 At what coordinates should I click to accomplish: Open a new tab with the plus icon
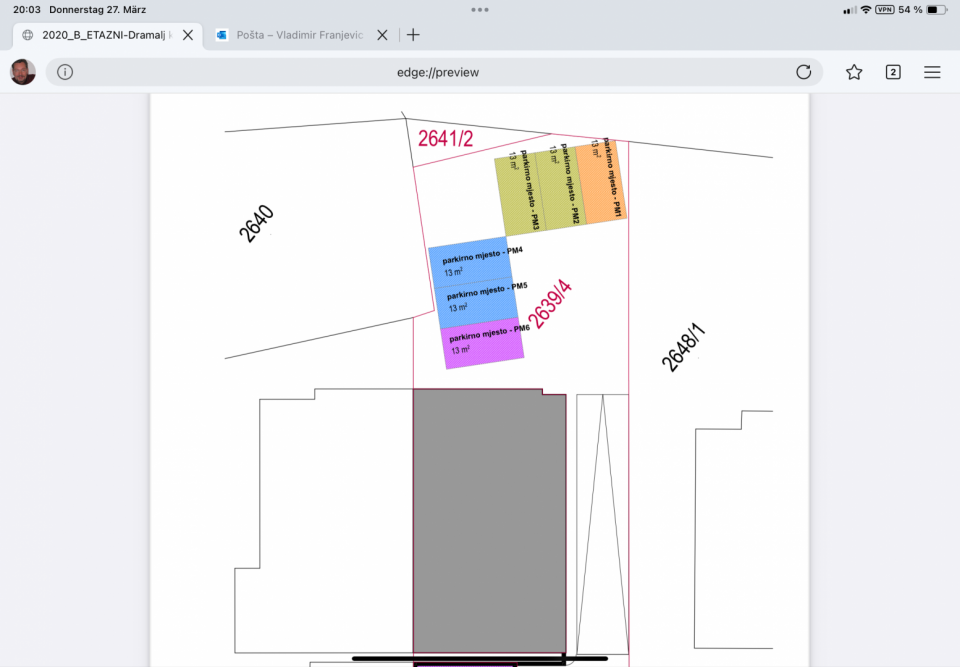click(x=413, y=34)
